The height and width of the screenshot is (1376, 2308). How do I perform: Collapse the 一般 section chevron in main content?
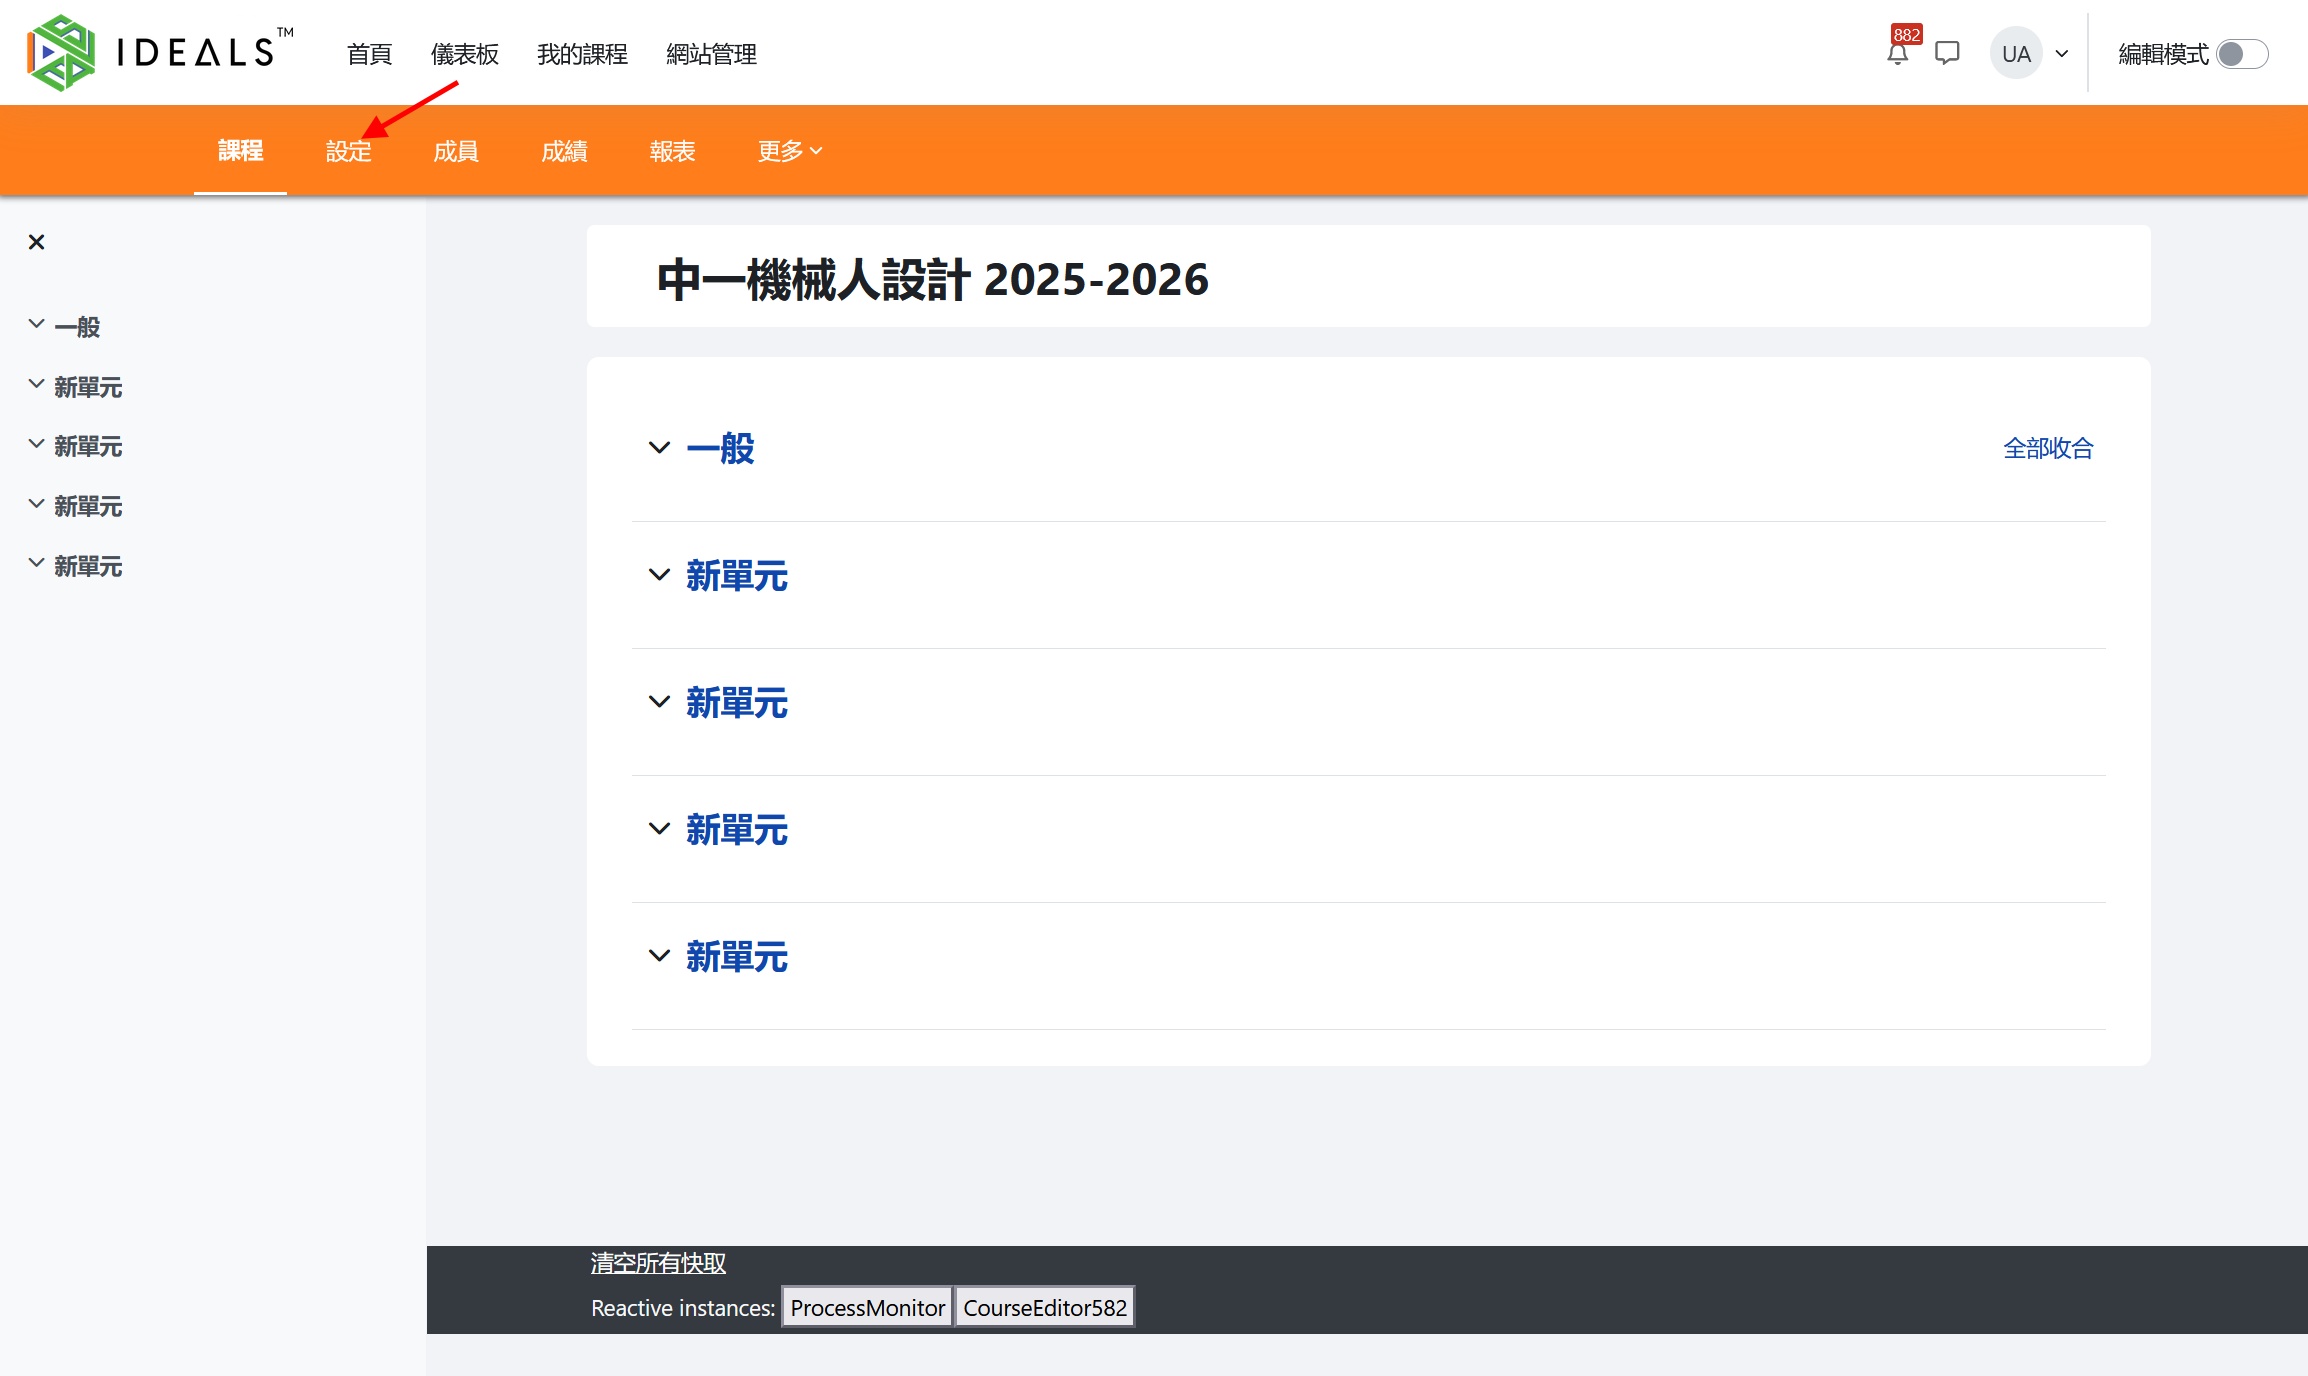pos(659,448)
